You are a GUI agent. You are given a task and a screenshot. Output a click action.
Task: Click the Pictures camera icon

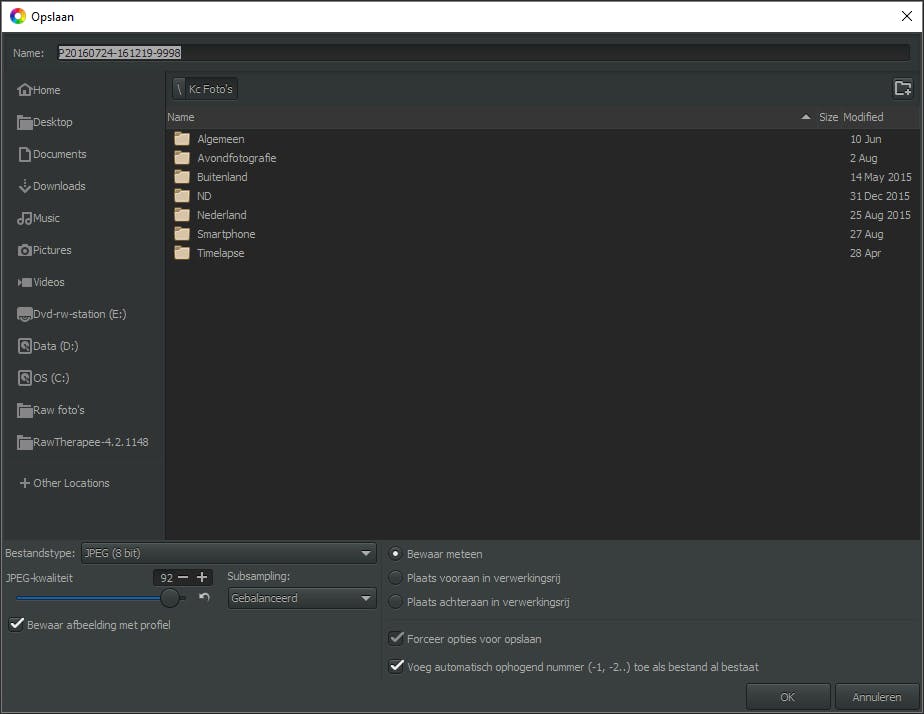(25, 250)
